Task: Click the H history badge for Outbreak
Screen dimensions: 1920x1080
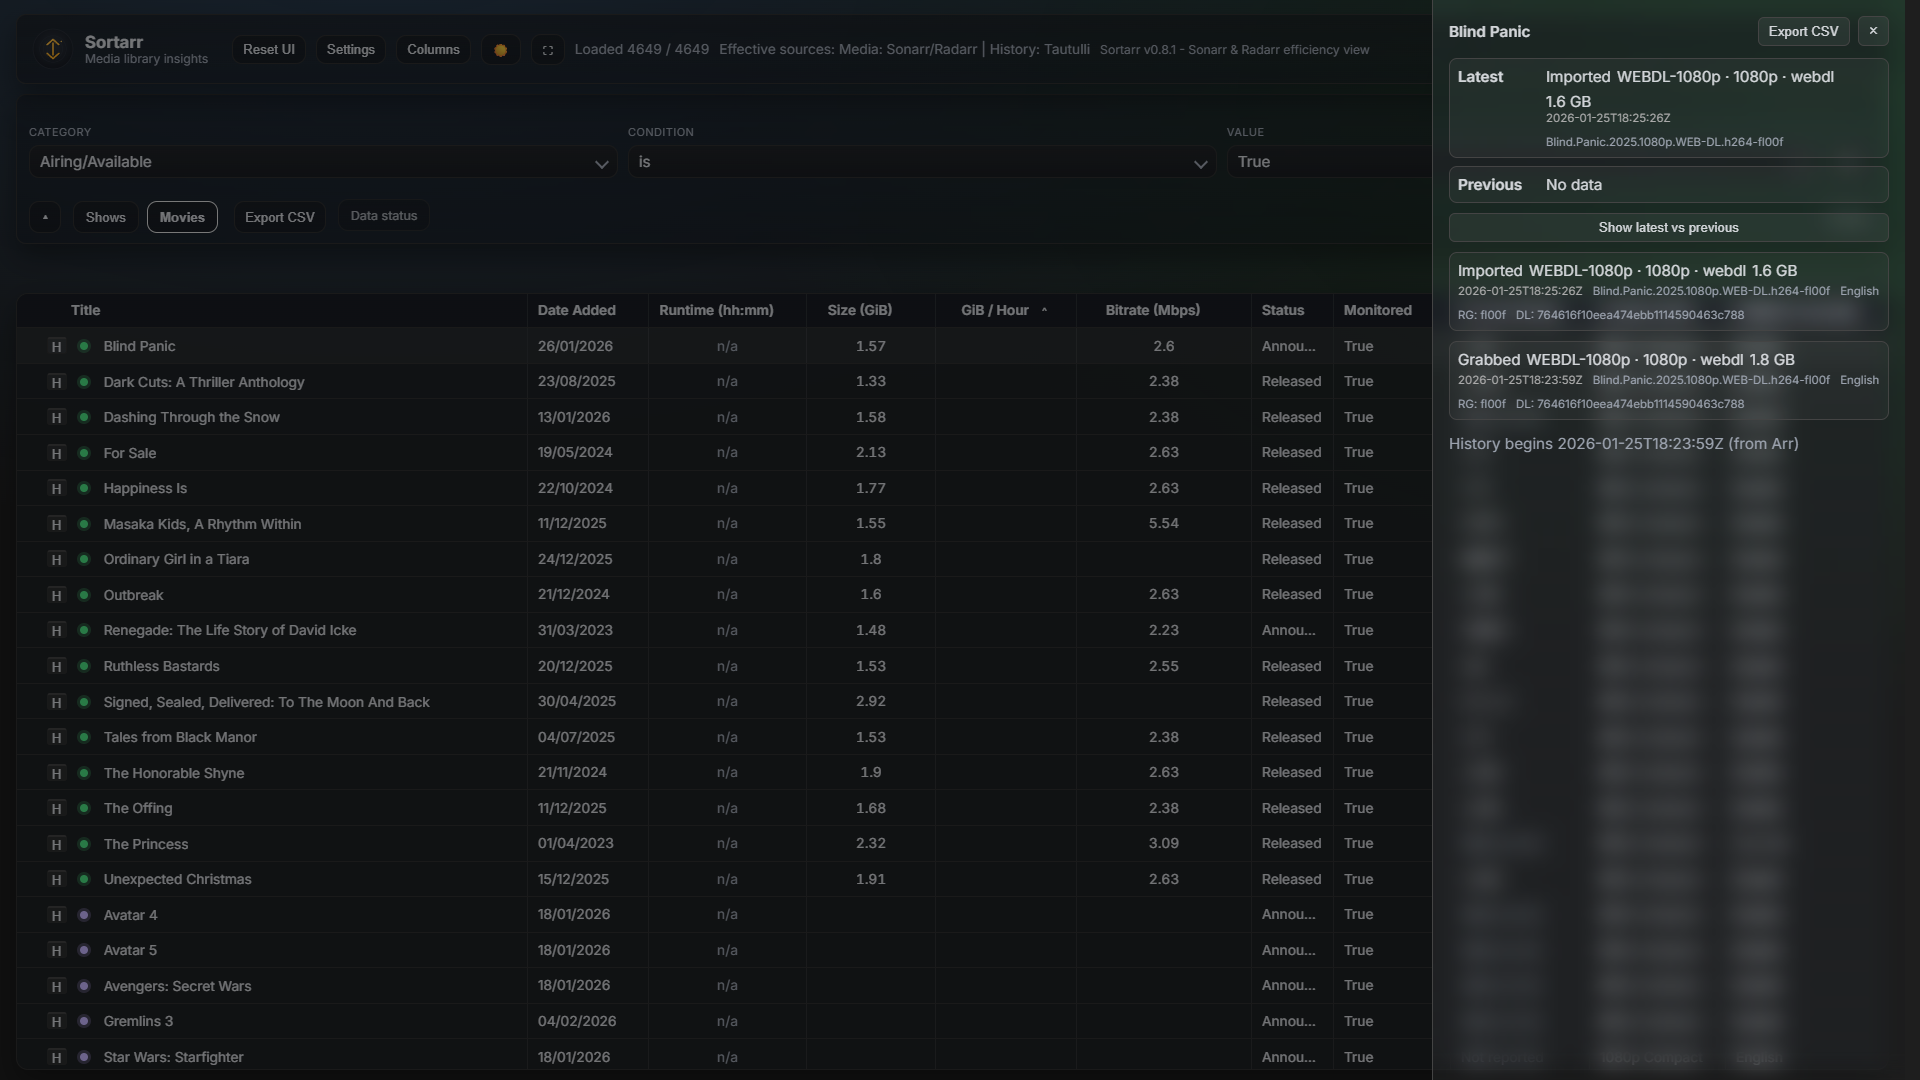Action: (x=57, y=595)
